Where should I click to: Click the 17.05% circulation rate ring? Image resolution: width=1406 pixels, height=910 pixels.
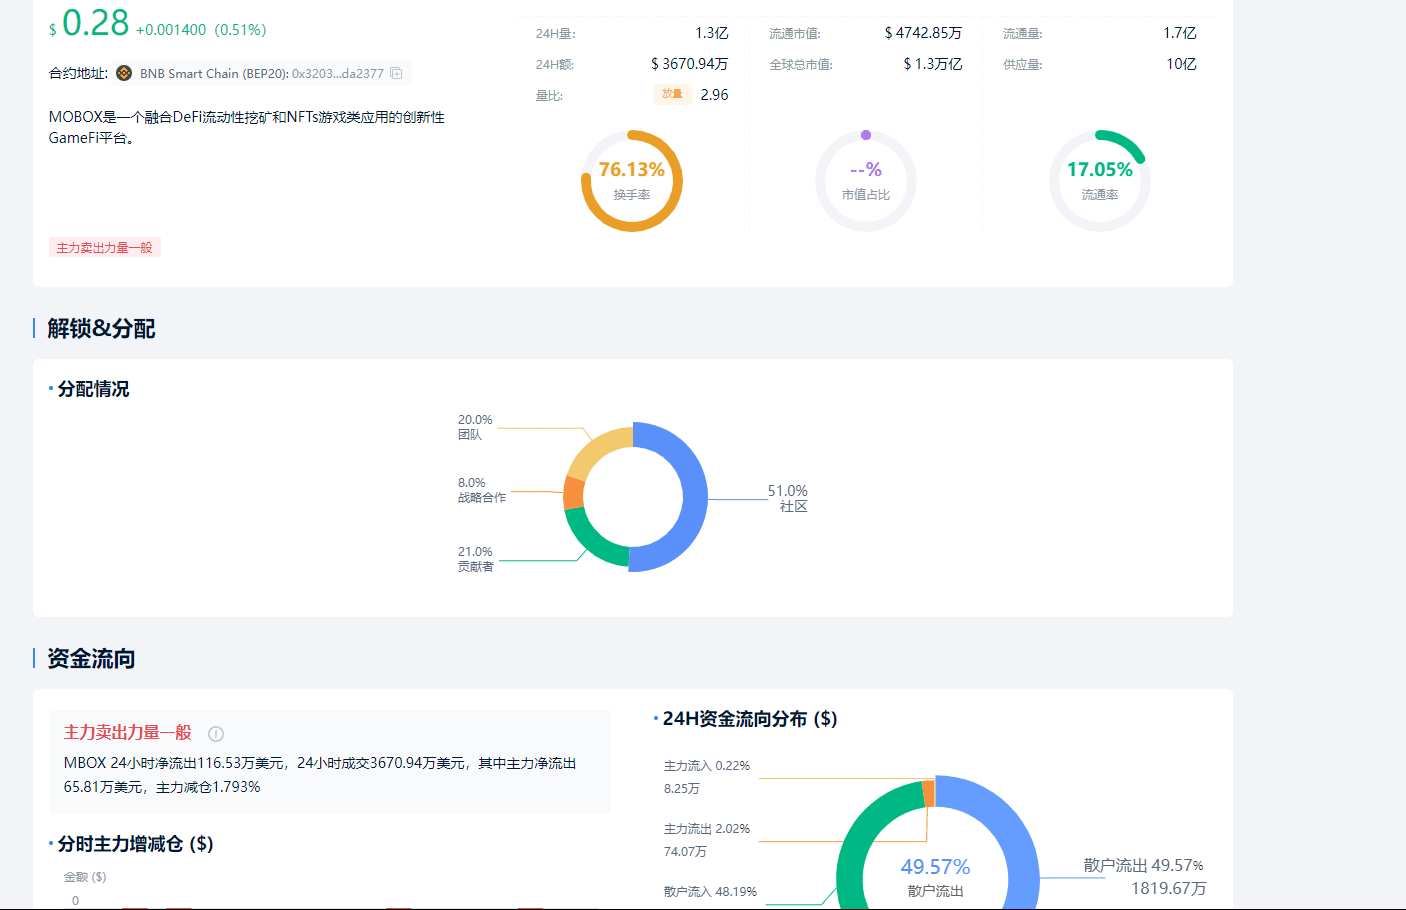point(1100,181)
